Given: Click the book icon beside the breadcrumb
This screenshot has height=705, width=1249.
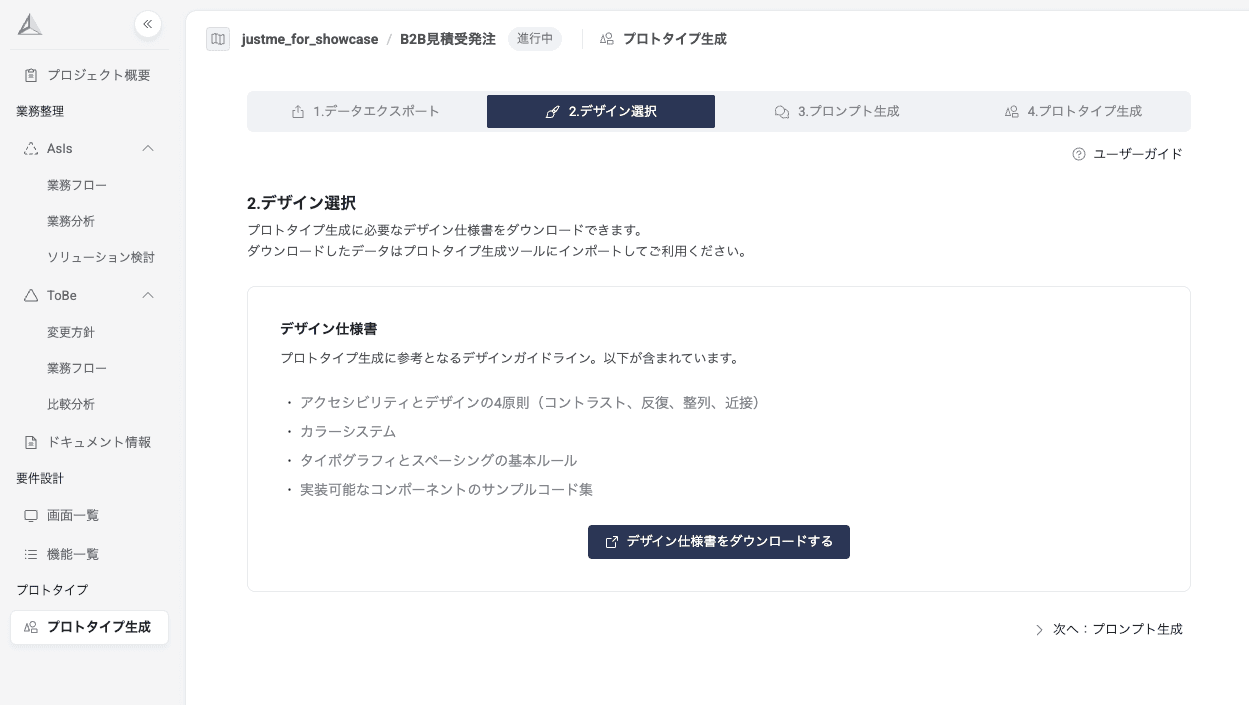Looking at the screenshot, I should tap(218, 39).
